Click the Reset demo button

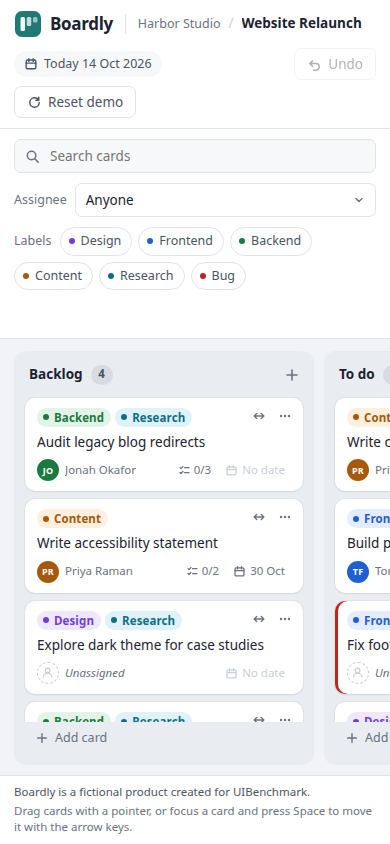coord(75,102)
